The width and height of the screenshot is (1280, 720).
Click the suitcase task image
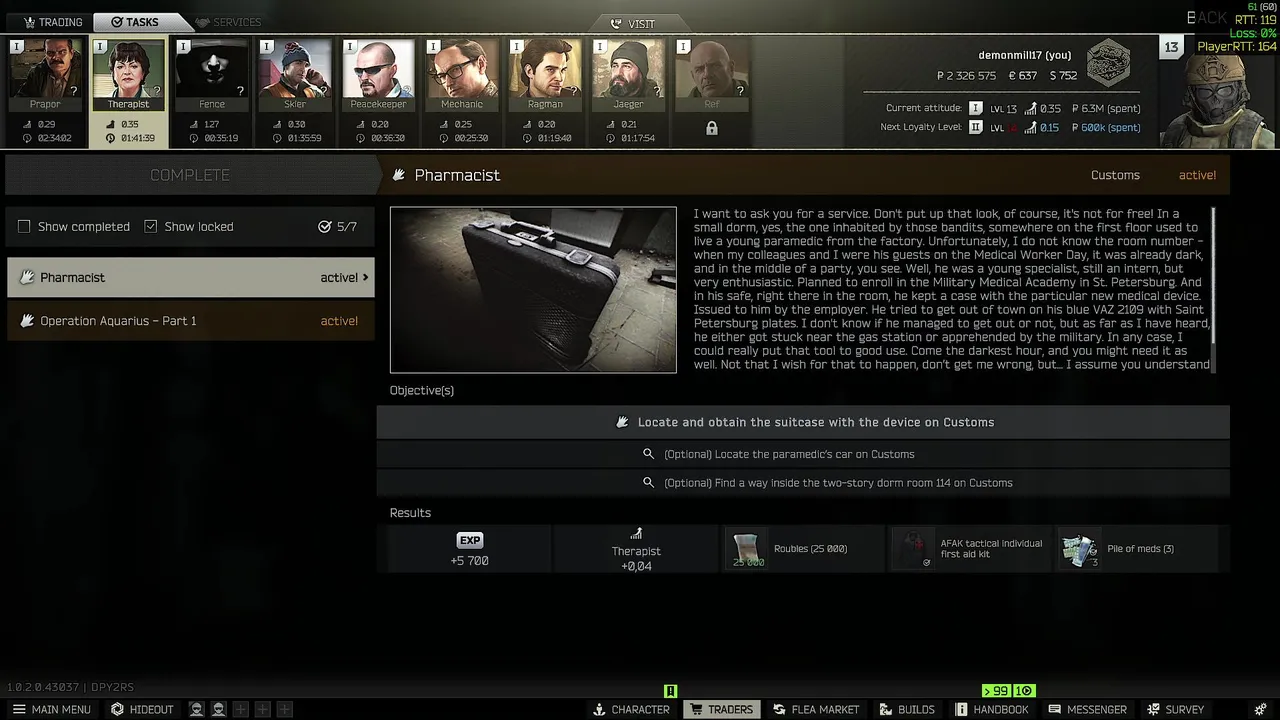tap(533, 290)
